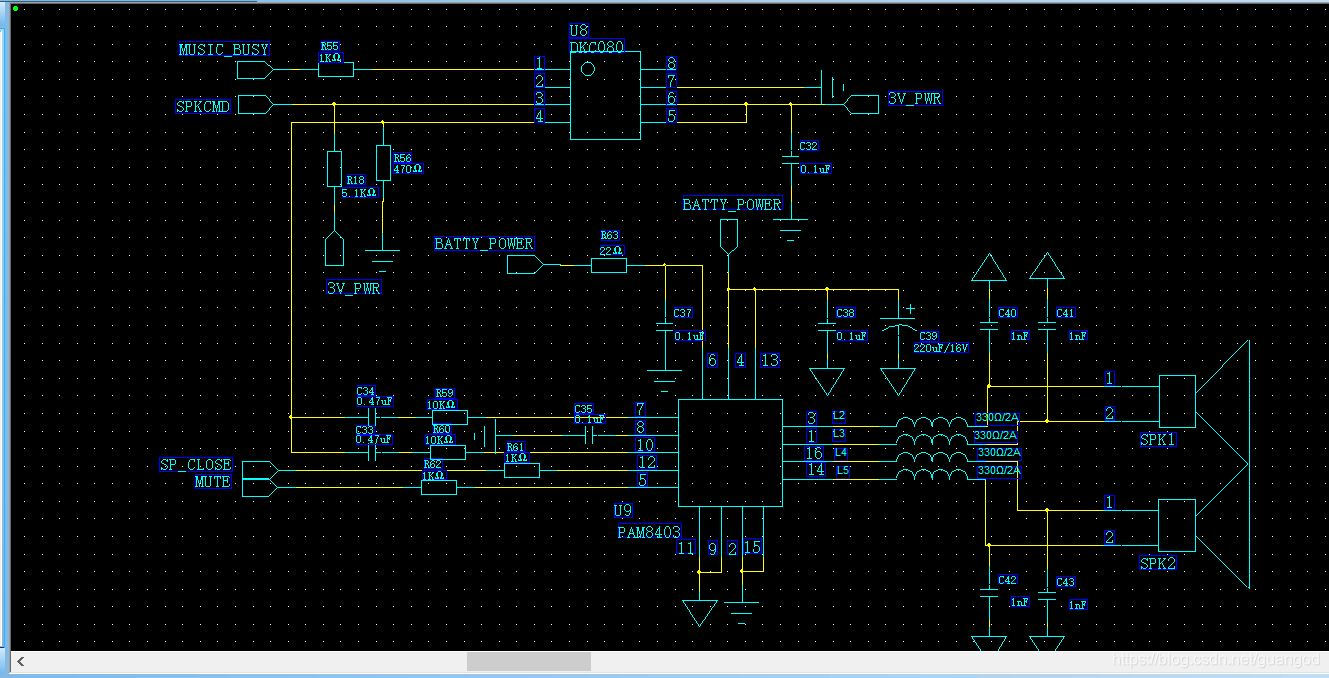Click the "220uF/16V" value text
This screenshot has height=678, width=1329.
(x=940, y=349)
